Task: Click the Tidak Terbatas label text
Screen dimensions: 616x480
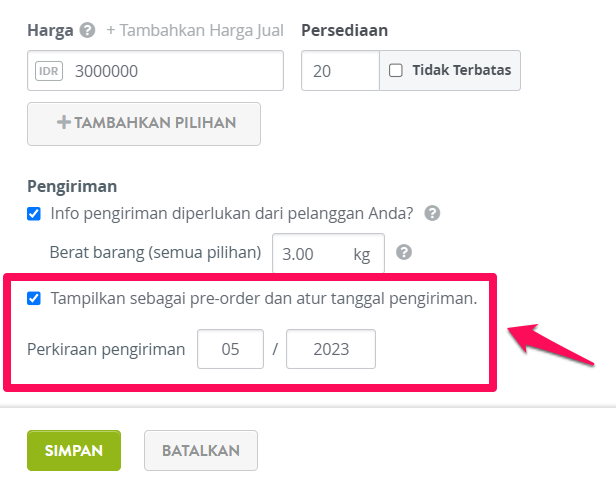Action: point(462,70)
